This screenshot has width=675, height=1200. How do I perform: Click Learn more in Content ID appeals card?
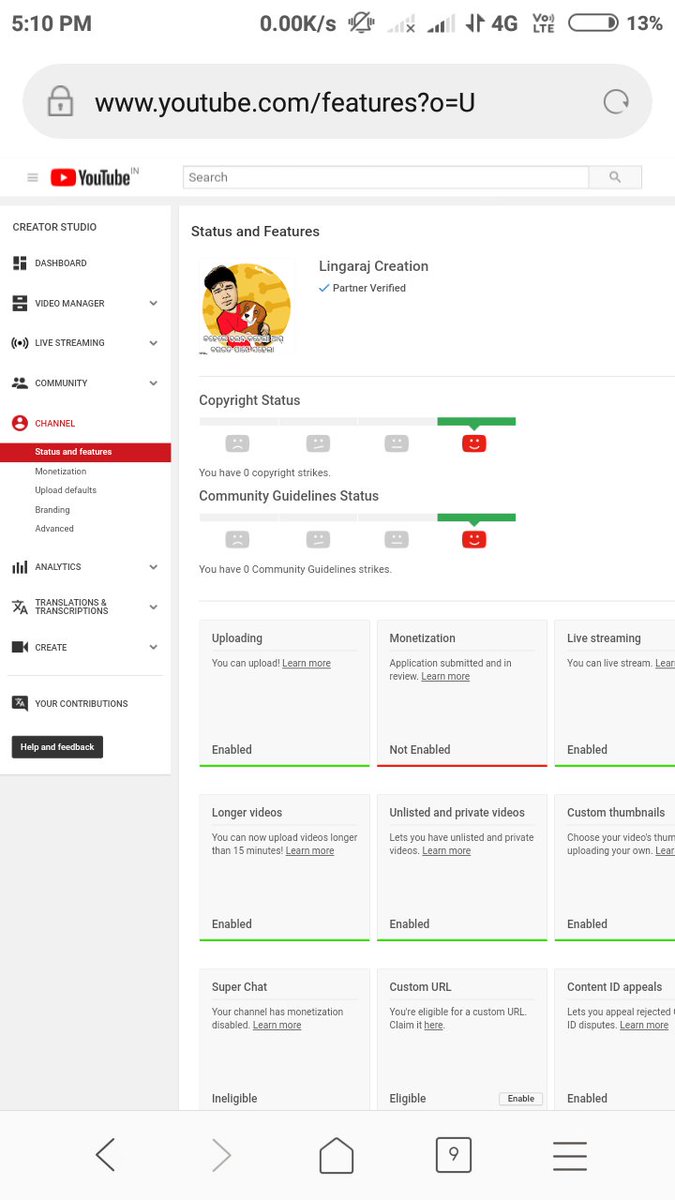click(x=644, y=1026)
